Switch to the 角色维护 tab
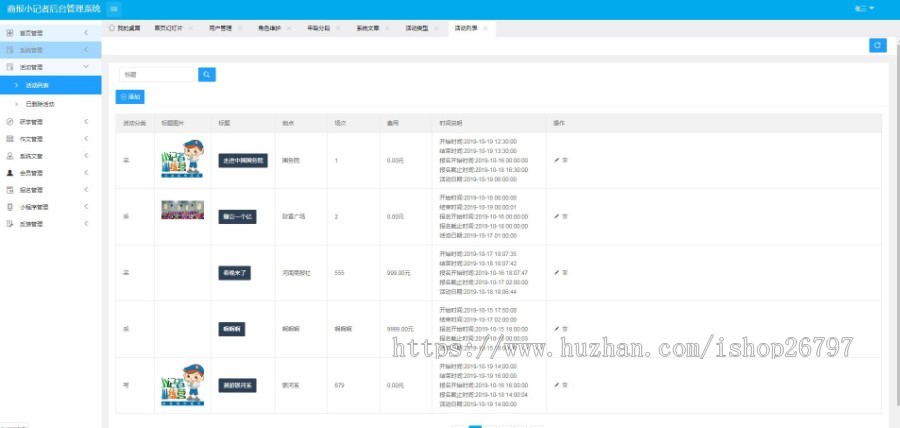 (269, 28)
